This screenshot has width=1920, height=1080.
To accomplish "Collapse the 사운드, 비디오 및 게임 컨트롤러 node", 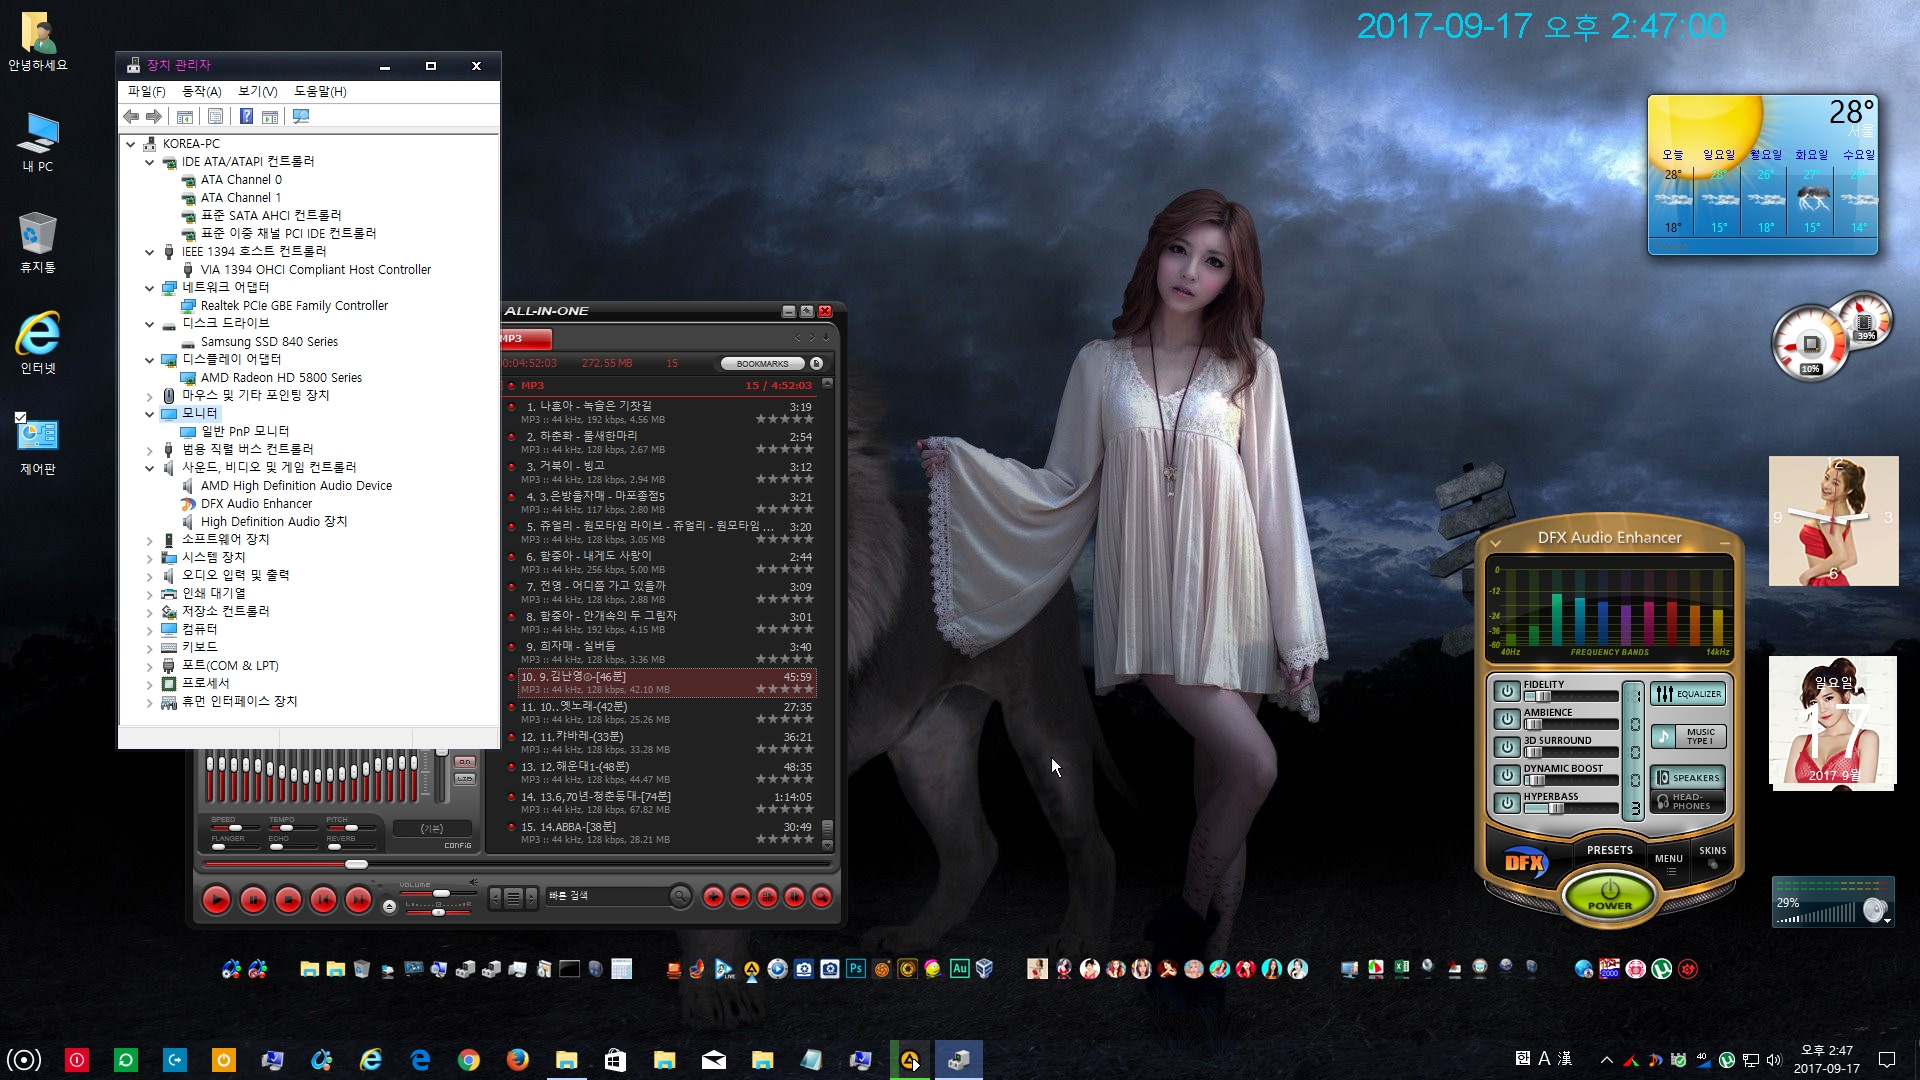I will (150, 468).
